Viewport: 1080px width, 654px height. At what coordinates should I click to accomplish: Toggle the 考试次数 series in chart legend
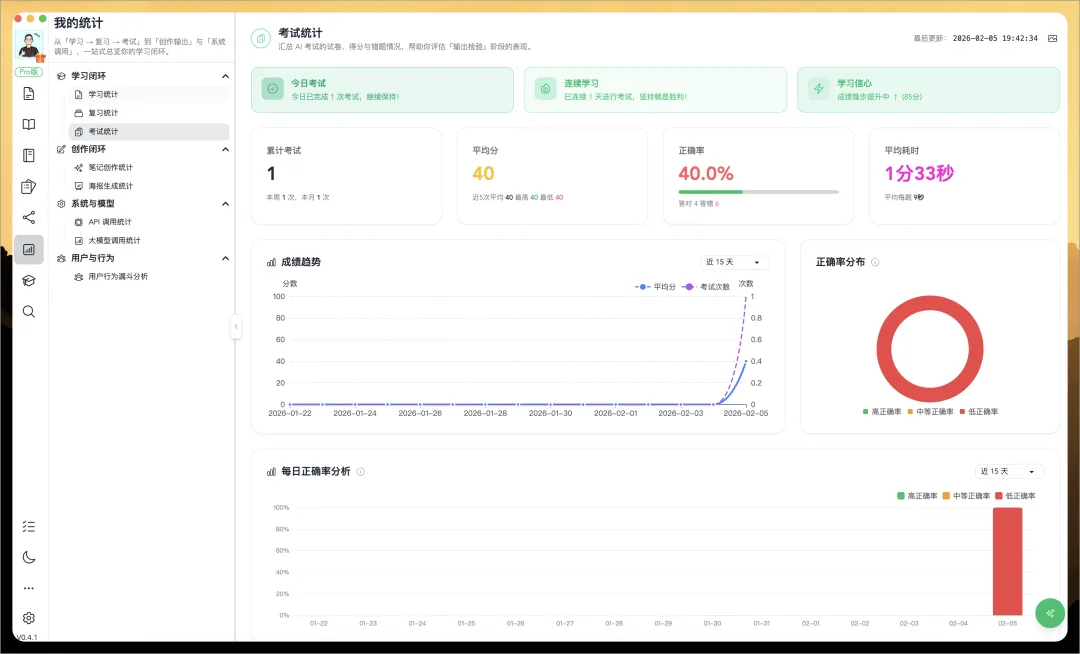(706, 287)
